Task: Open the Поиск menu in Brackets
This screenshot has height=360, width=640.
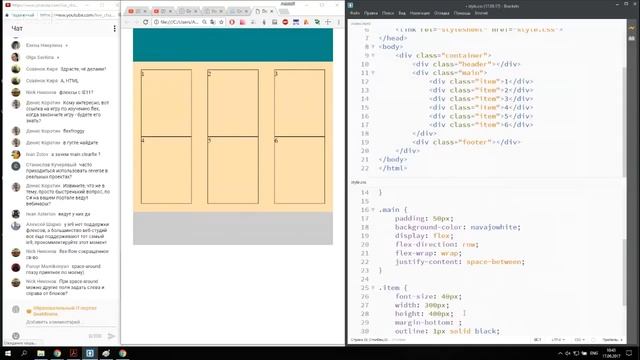Action: (388, 13)
